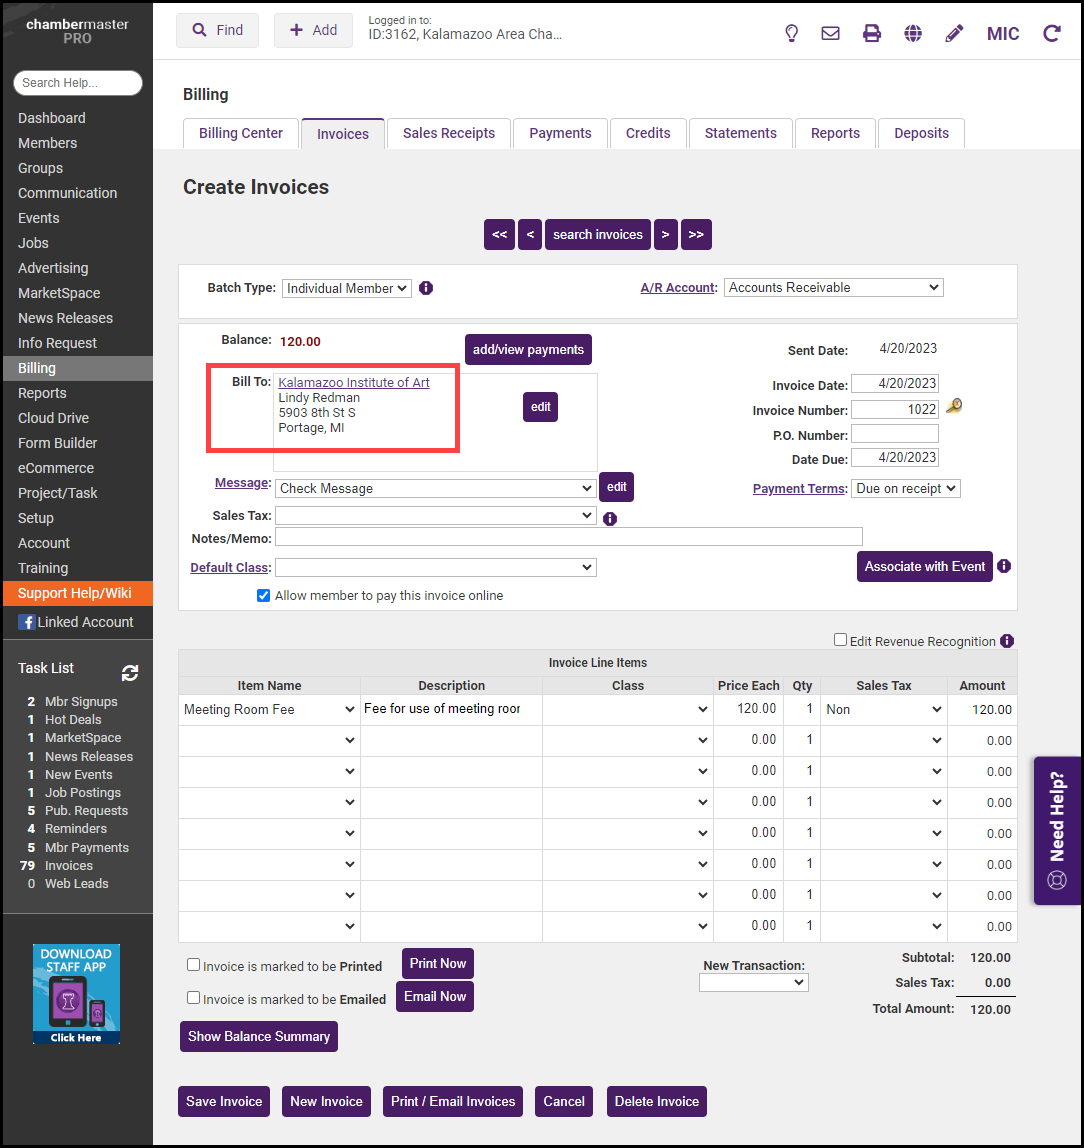Click the Save Invoice button

point(224,1101)
